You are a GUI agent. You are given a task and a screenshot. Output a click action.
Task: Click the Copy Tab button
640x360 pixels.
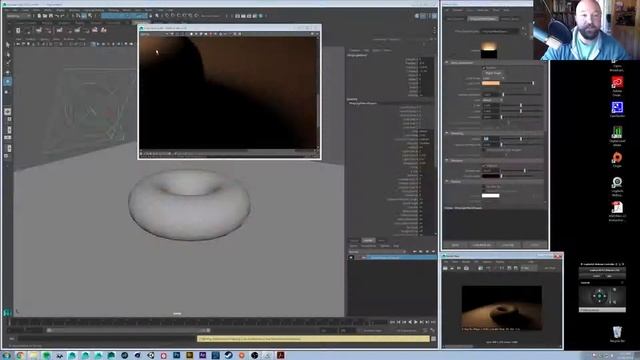point(508,245)
